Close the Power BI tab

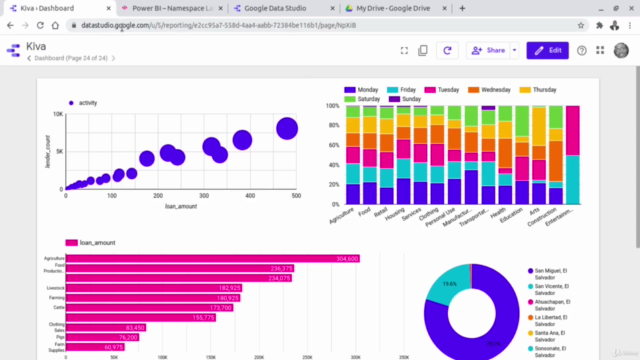(220, 8)
